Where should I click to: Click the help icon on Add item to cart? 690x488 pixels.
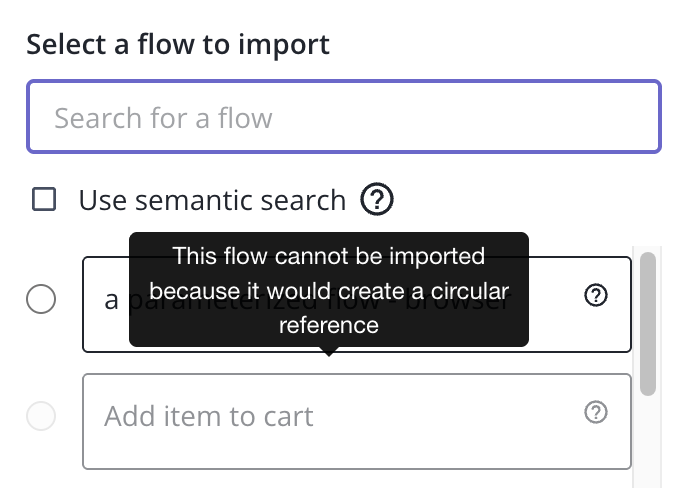tap(596, 412)
